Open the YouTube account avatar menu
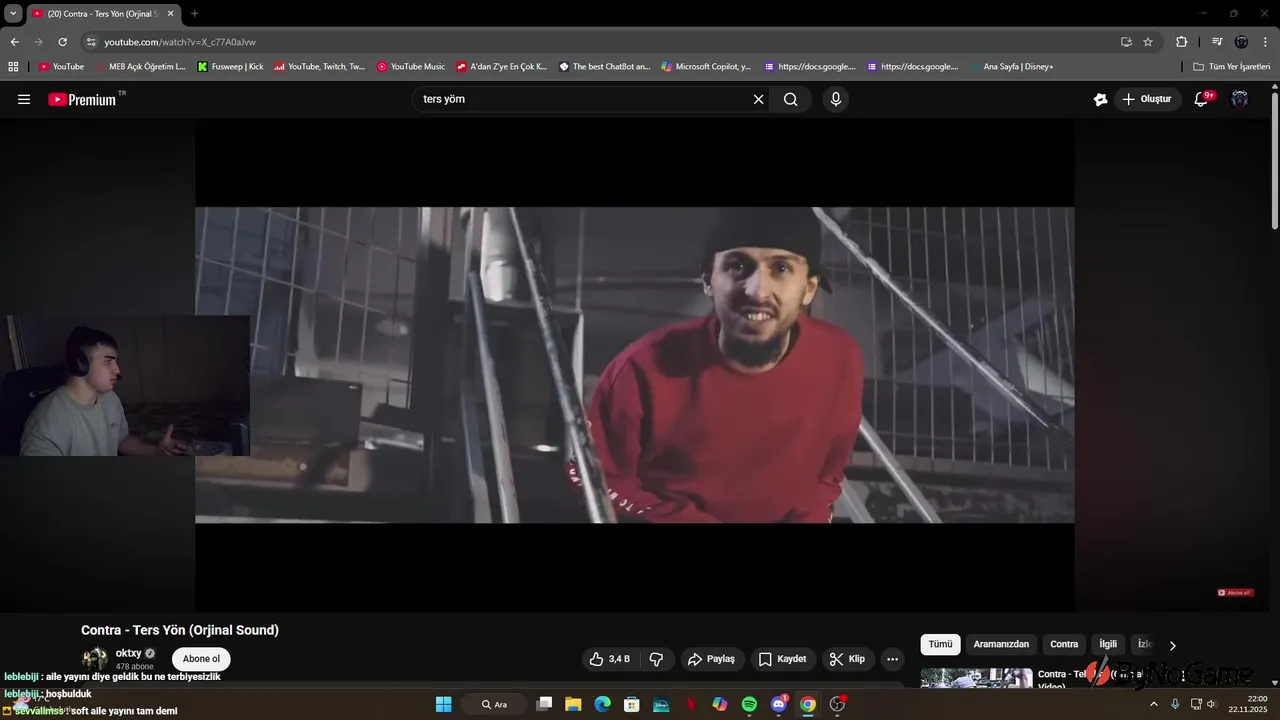Screen dimensions: 1280x720 [1240, 99]
